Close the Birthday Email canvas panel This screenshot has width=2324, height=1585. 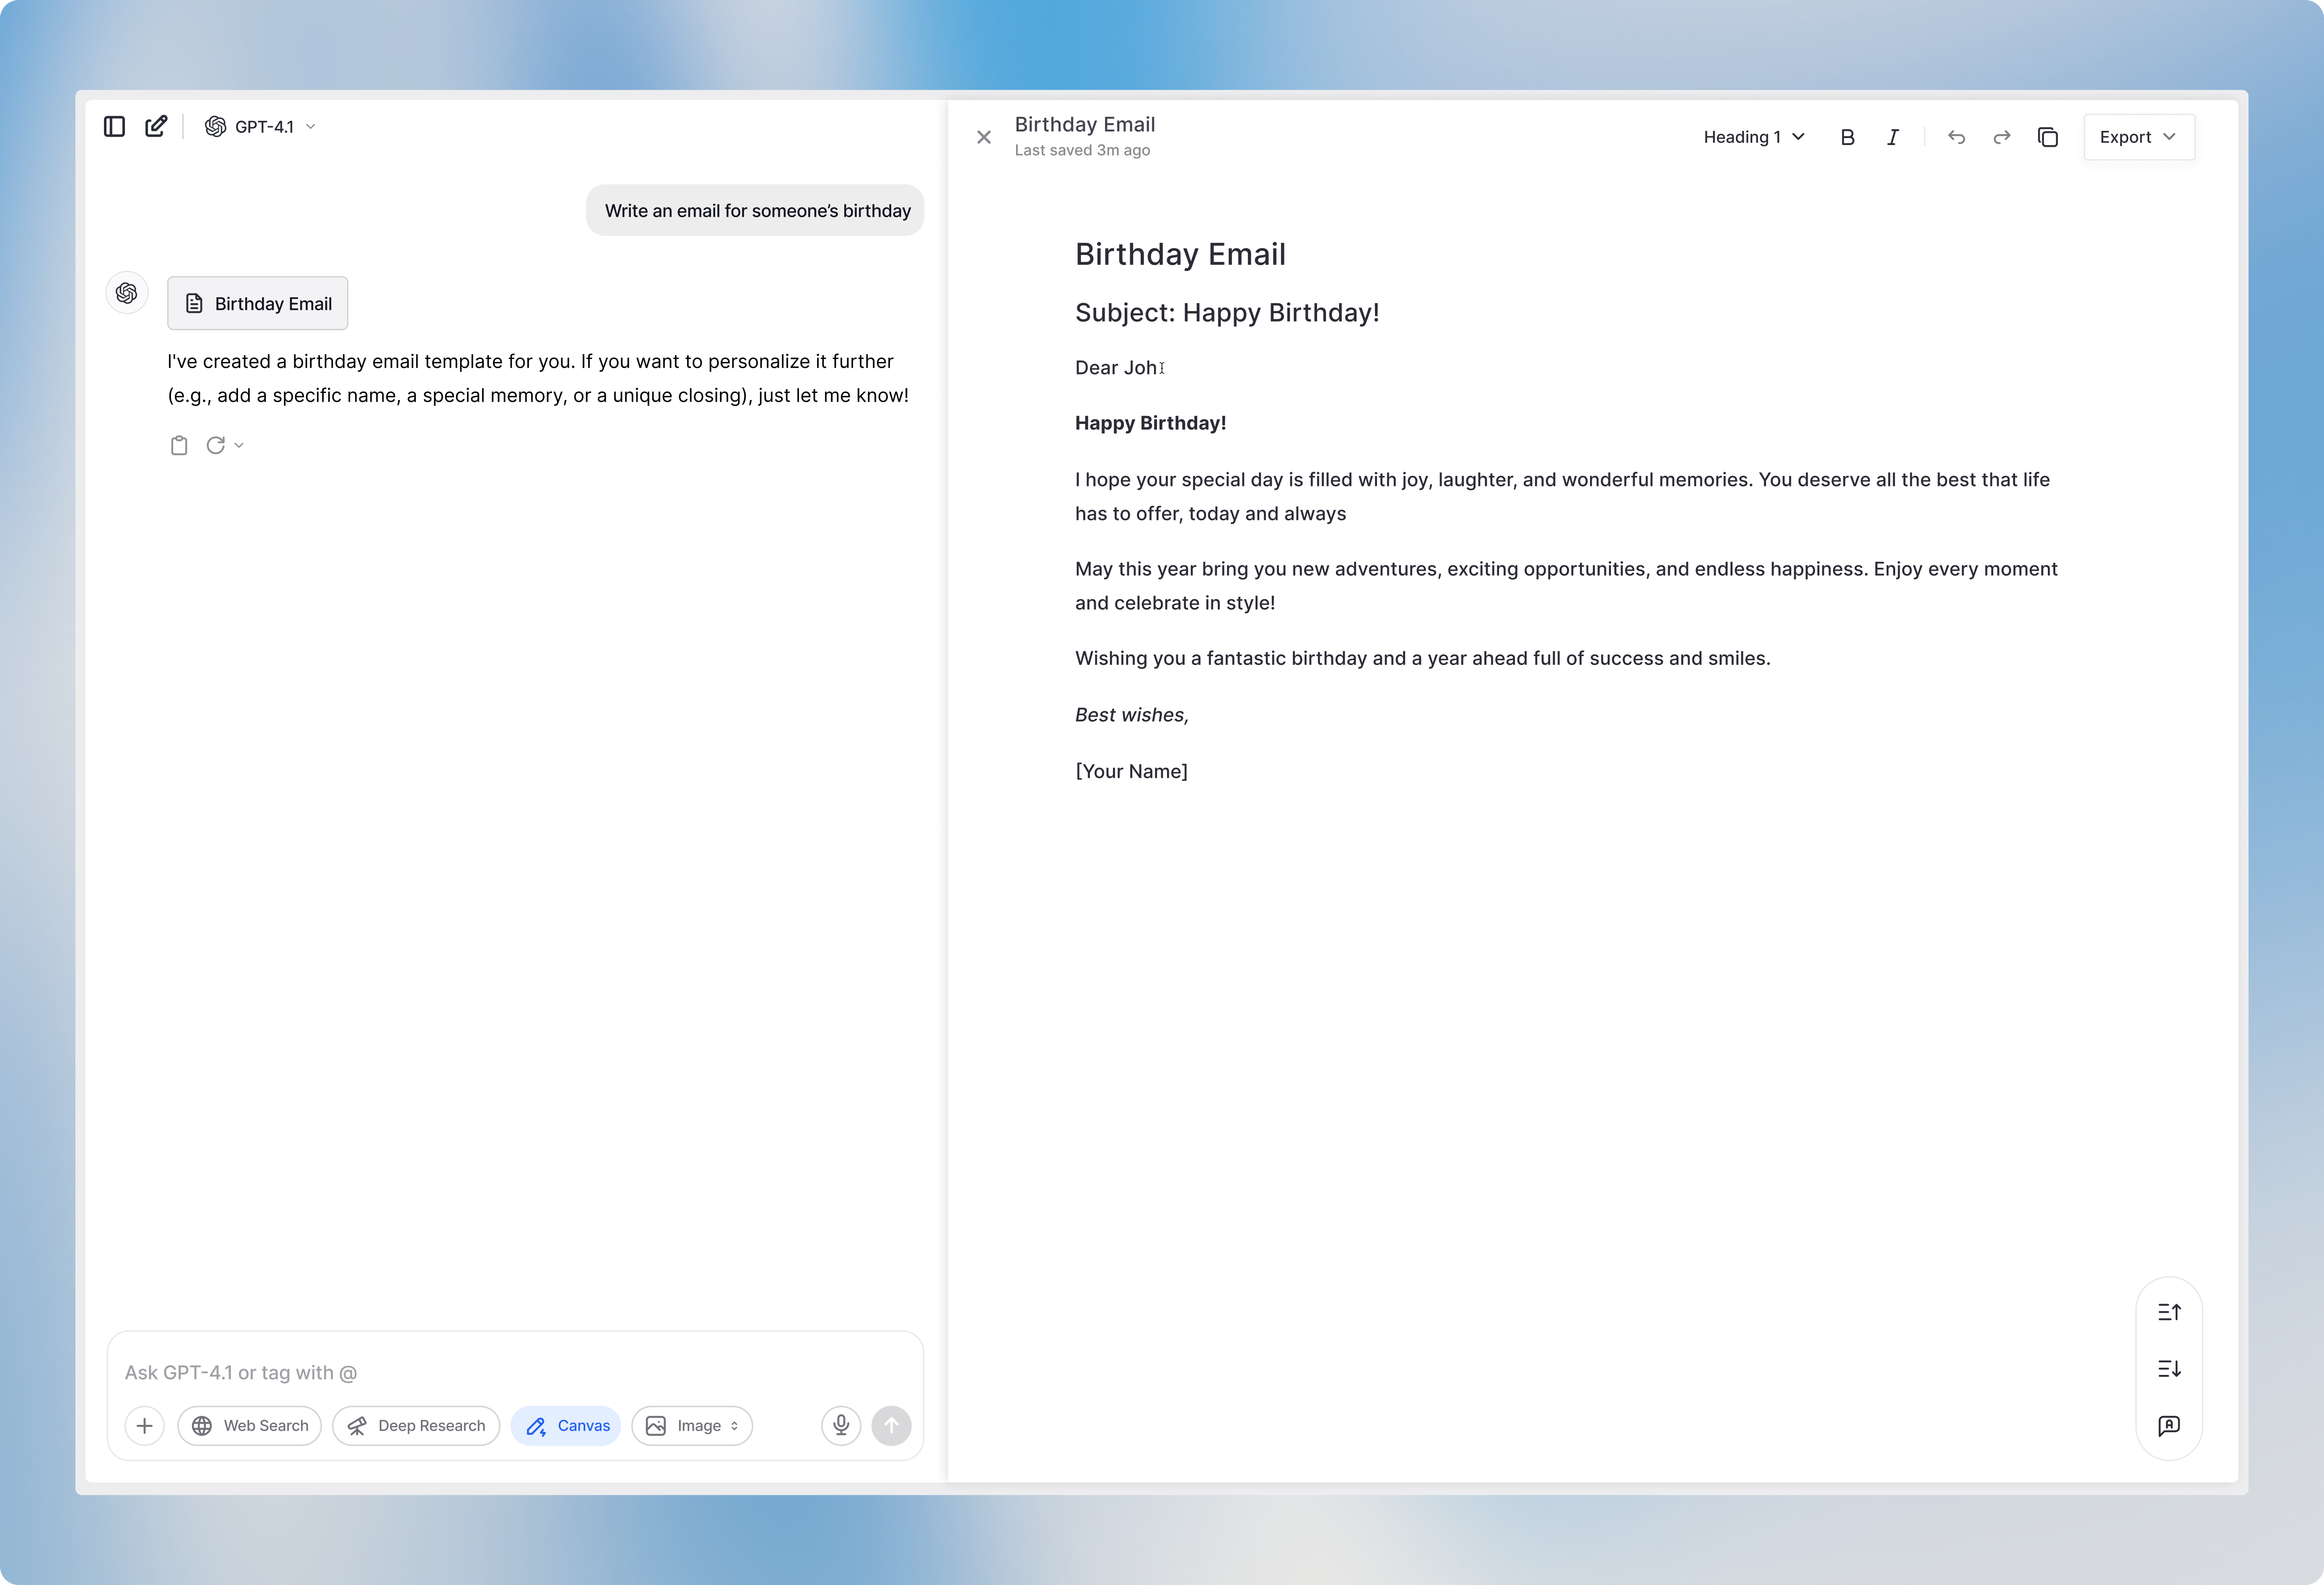point(984,138)
